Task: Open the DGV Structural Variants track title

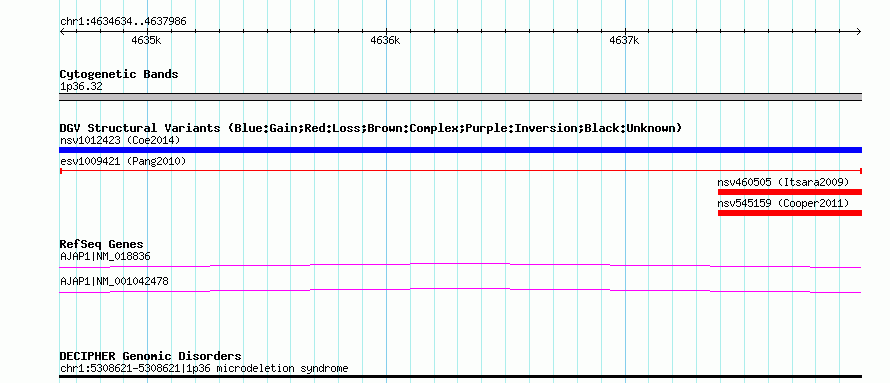Action: pyautogui.click(x=371, y=128)
